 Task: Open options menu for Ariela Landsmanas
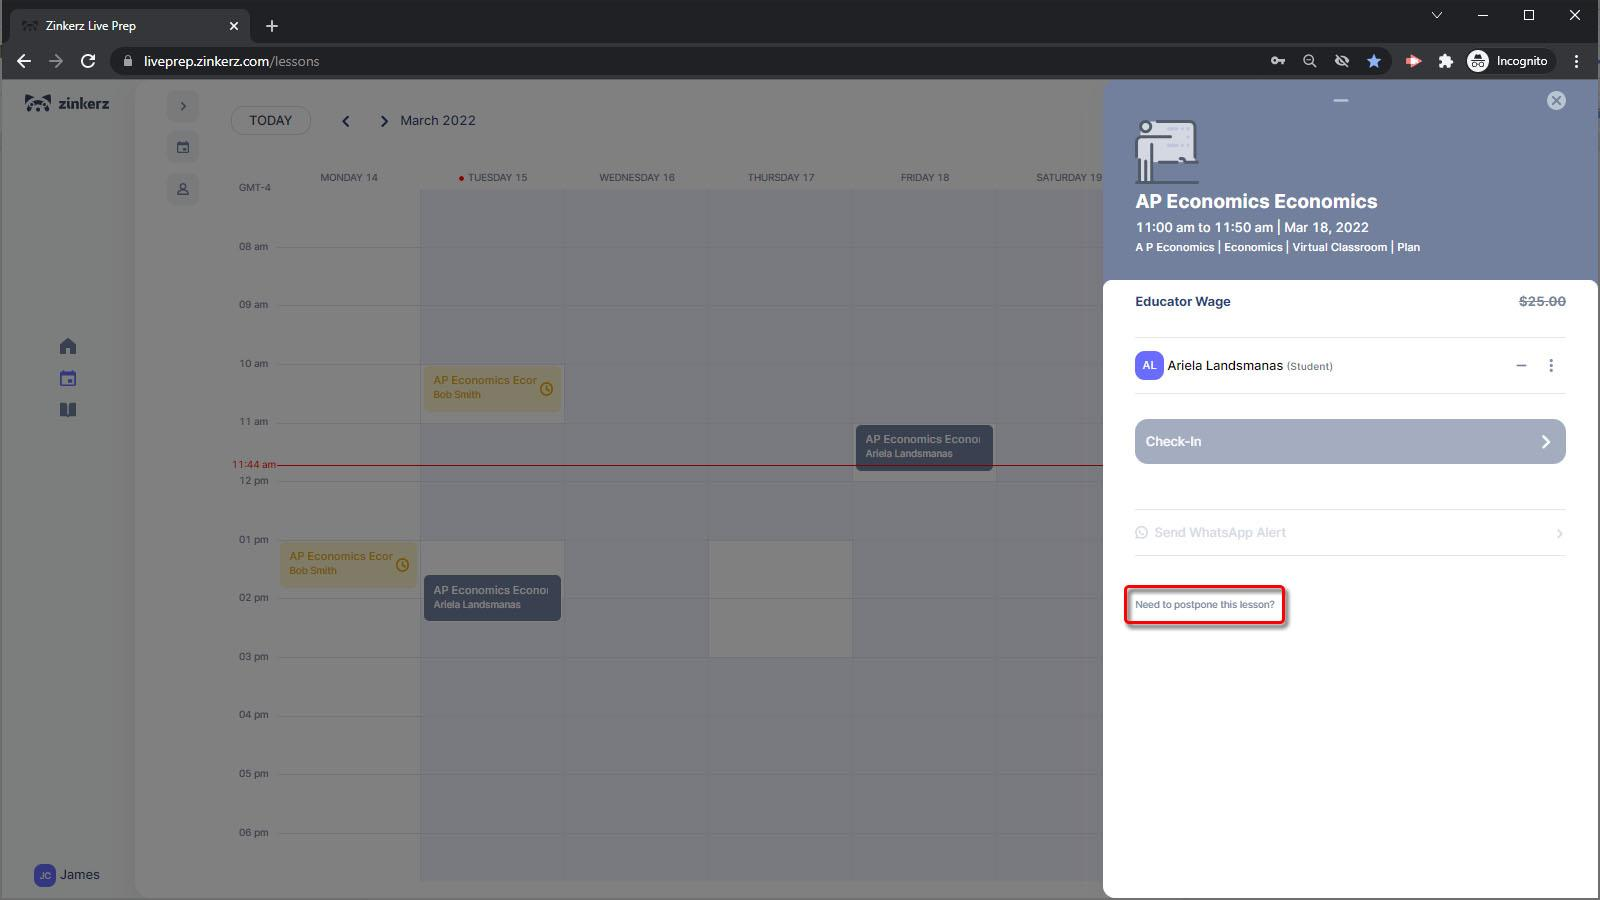1551,366
